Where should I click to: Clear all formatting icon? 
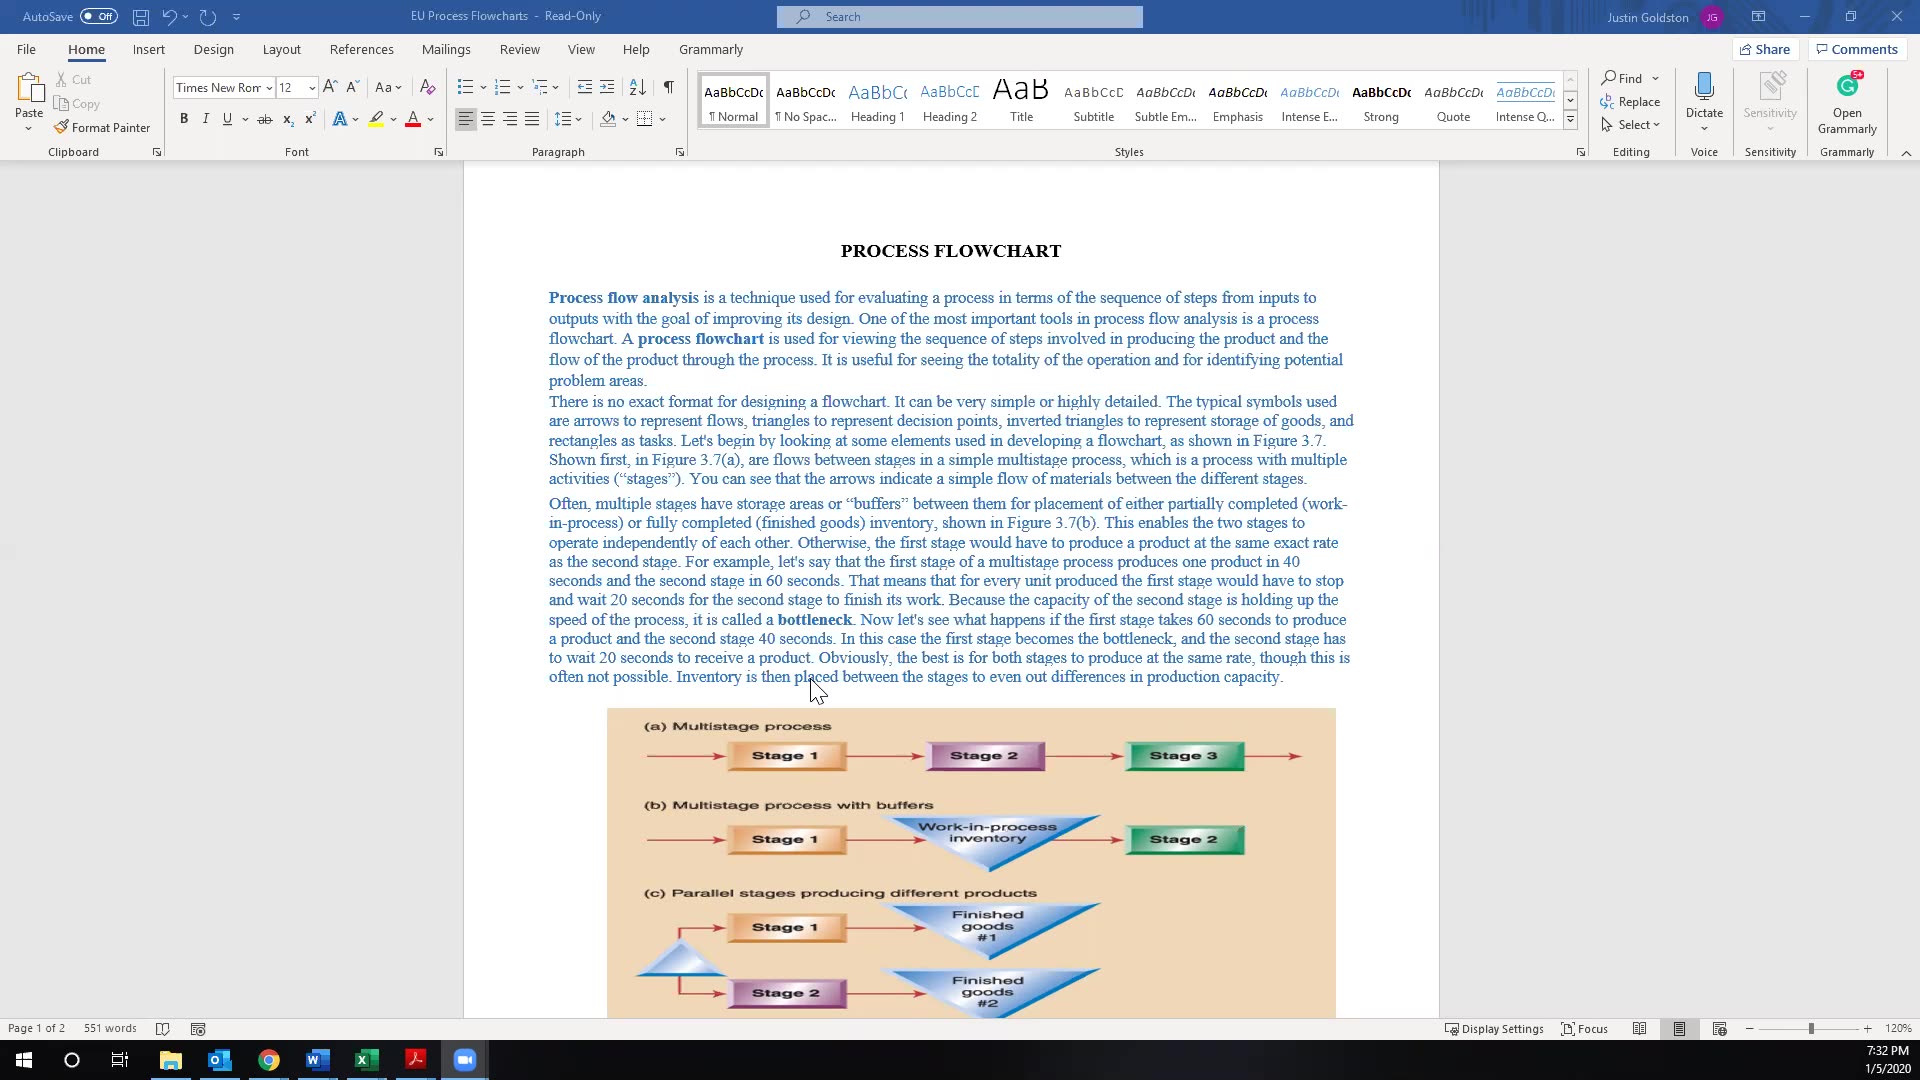427,88
